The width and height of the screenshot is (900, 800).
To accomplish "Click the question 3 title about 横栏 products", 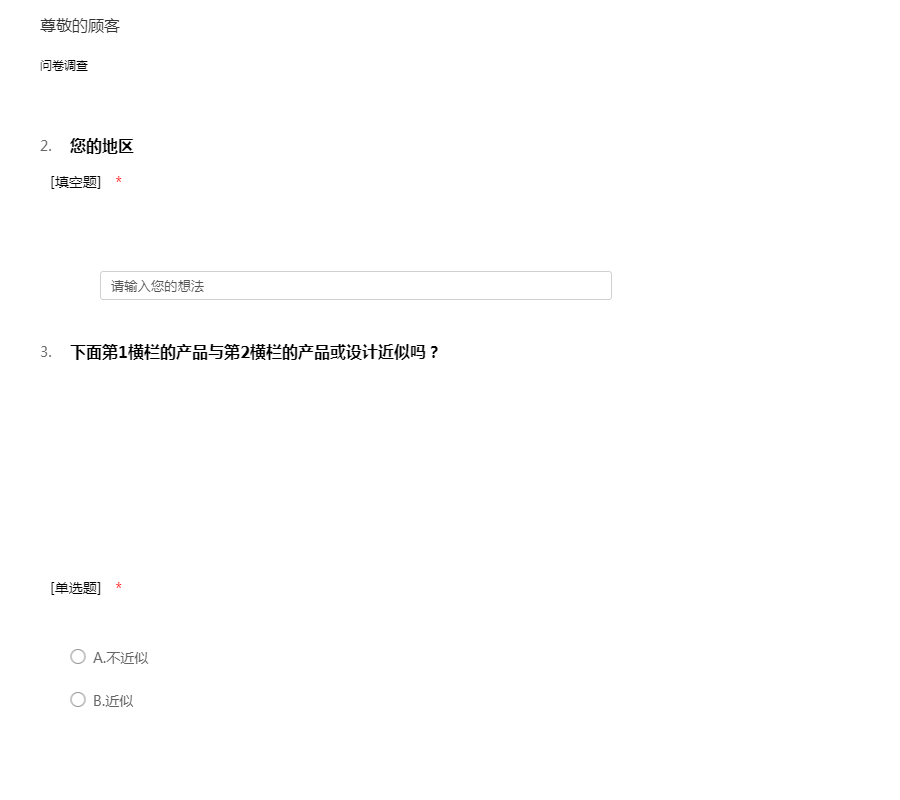I will pyautogui.click(x=254, y=352).
